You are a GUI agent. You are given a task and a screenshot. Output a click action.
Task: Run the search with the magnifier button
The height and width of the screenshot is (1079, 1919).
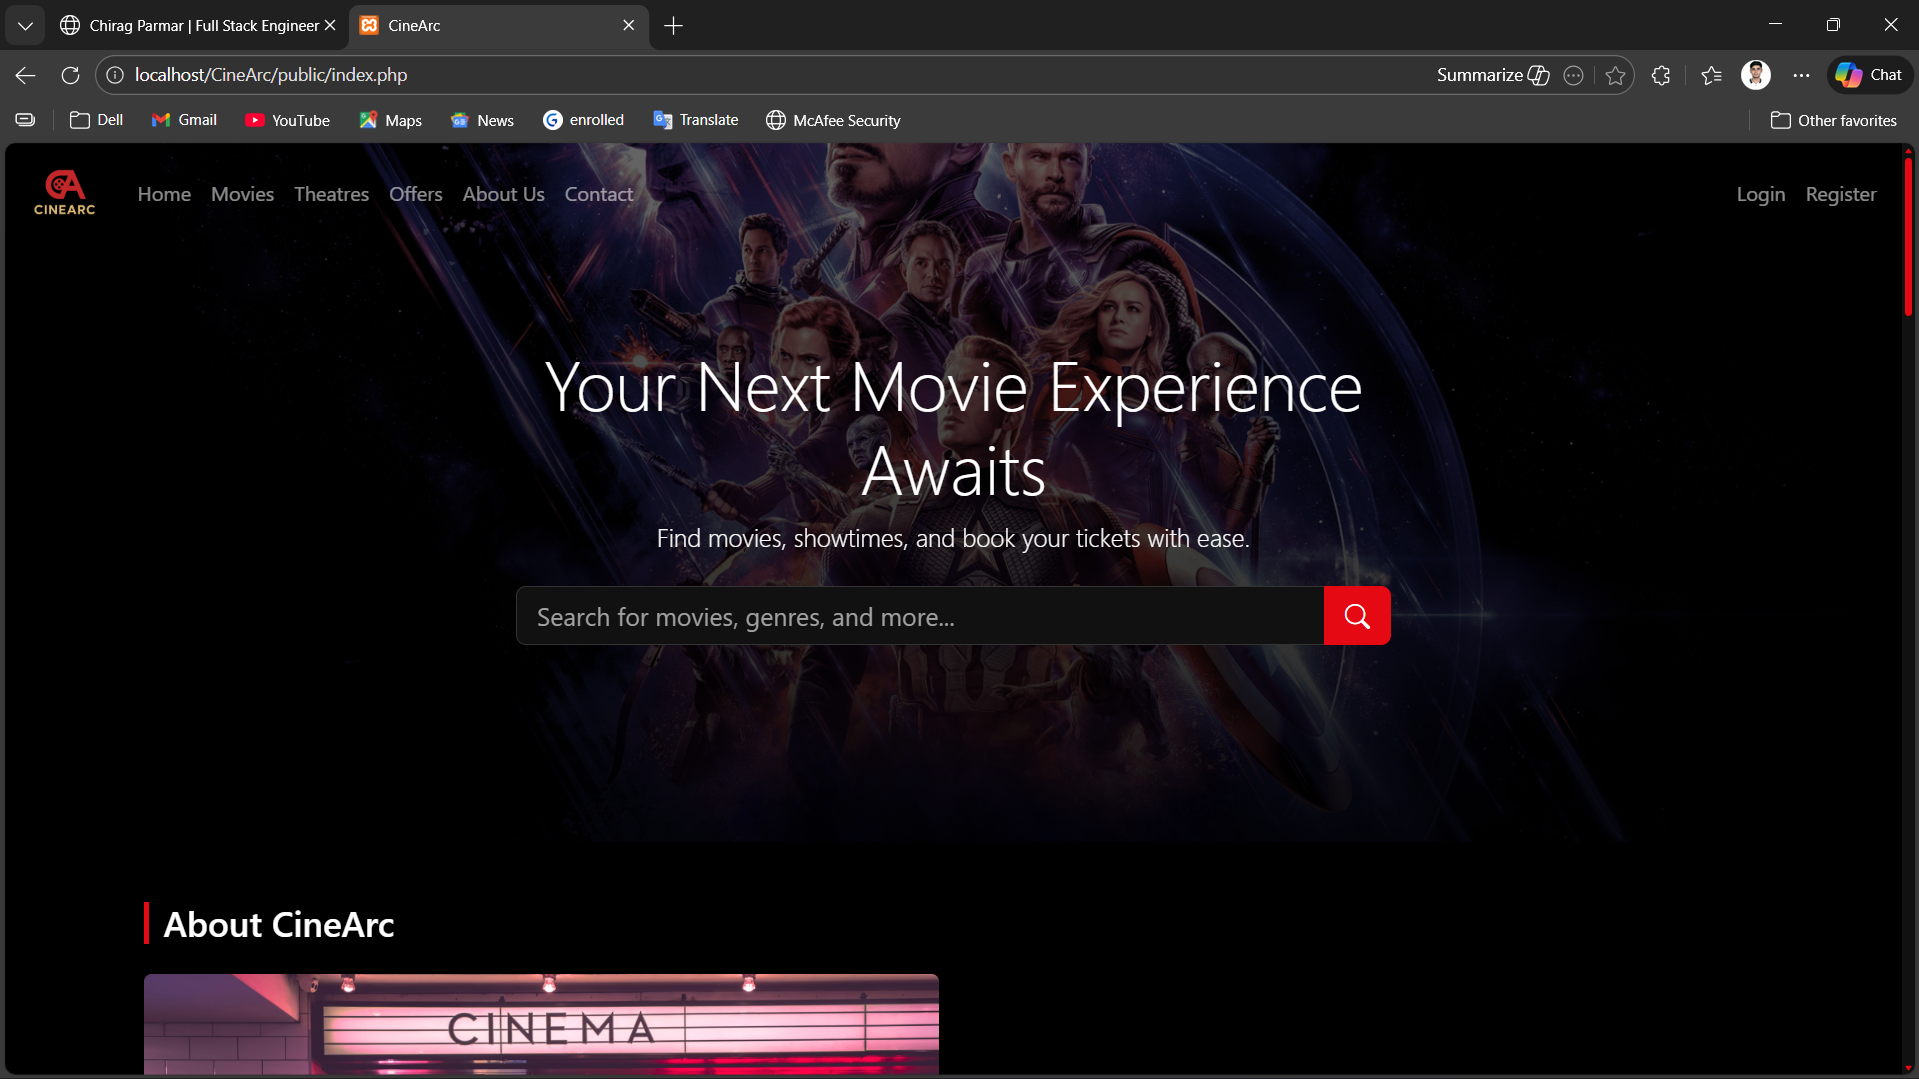point(1356,615)
